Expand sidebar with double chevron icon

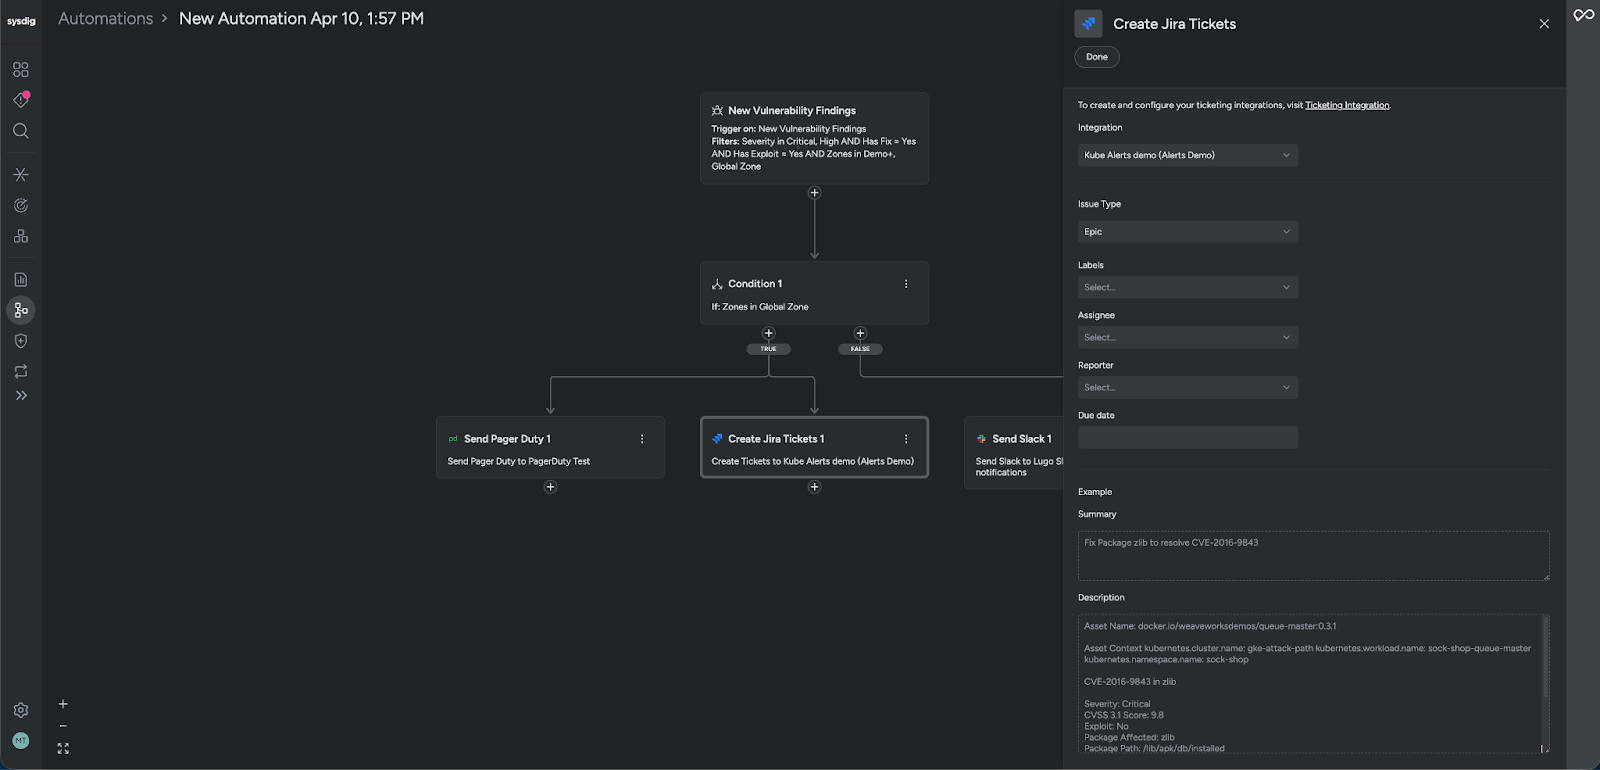[21, 396]
